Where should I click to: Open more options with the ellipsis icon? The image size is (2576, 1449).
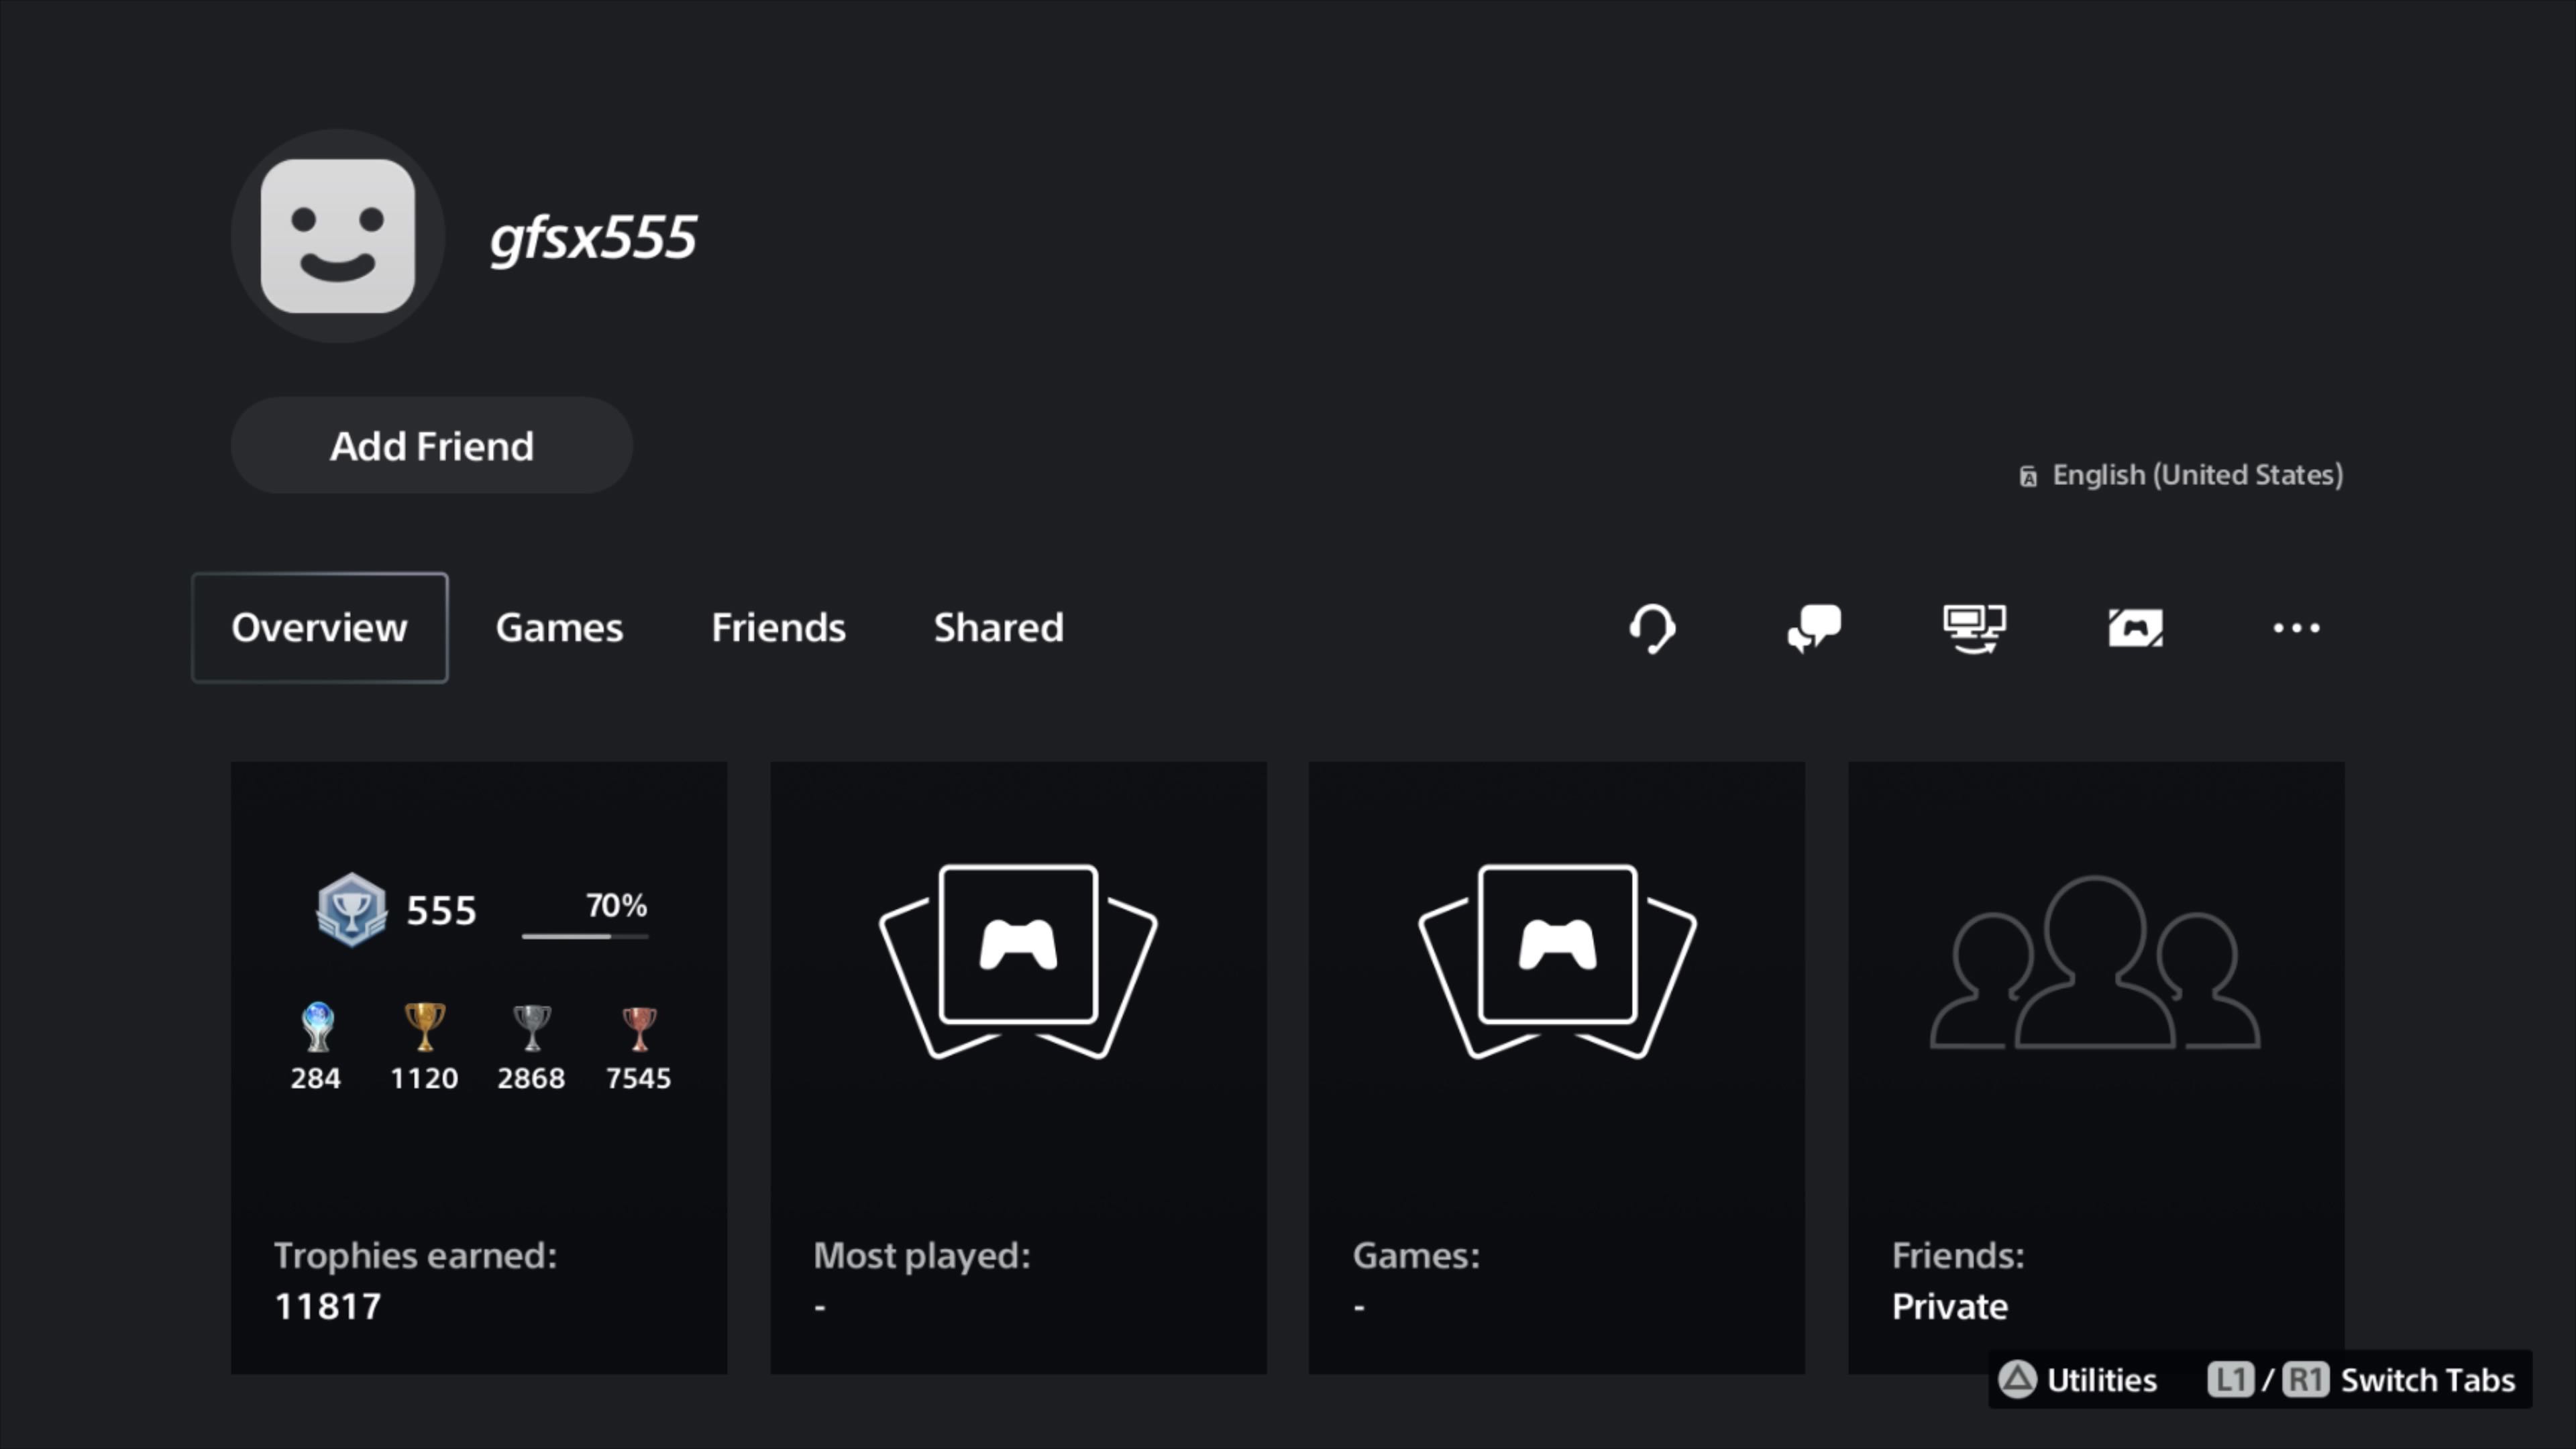click(2295, 628)
